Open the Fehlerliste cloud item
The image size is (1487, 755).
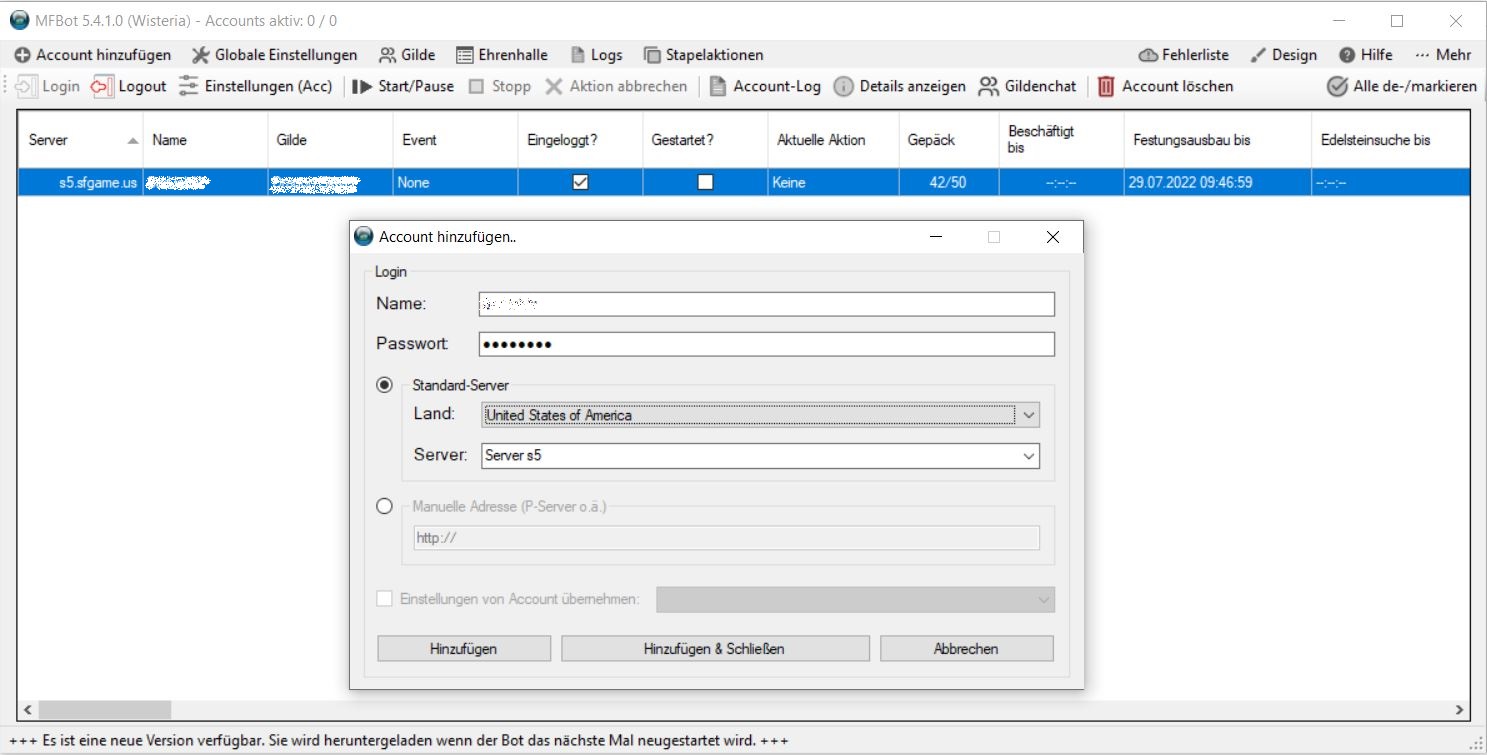coord(1183,55)
